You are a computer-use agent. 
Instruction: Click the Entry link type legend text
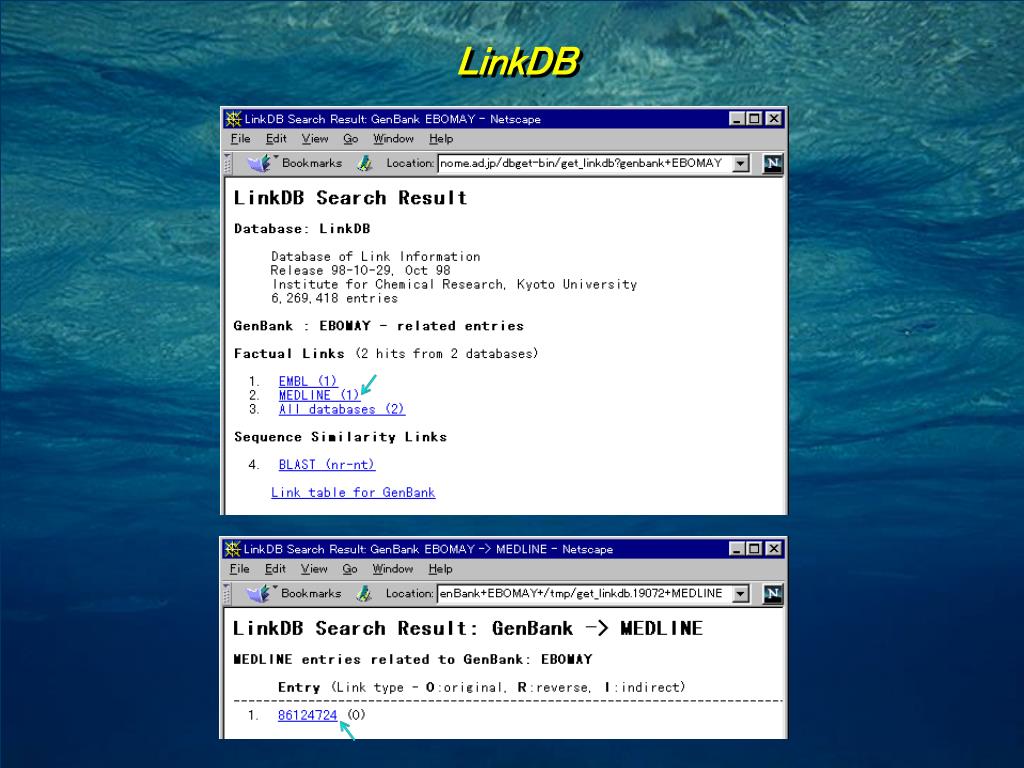(x=481, y=688)
